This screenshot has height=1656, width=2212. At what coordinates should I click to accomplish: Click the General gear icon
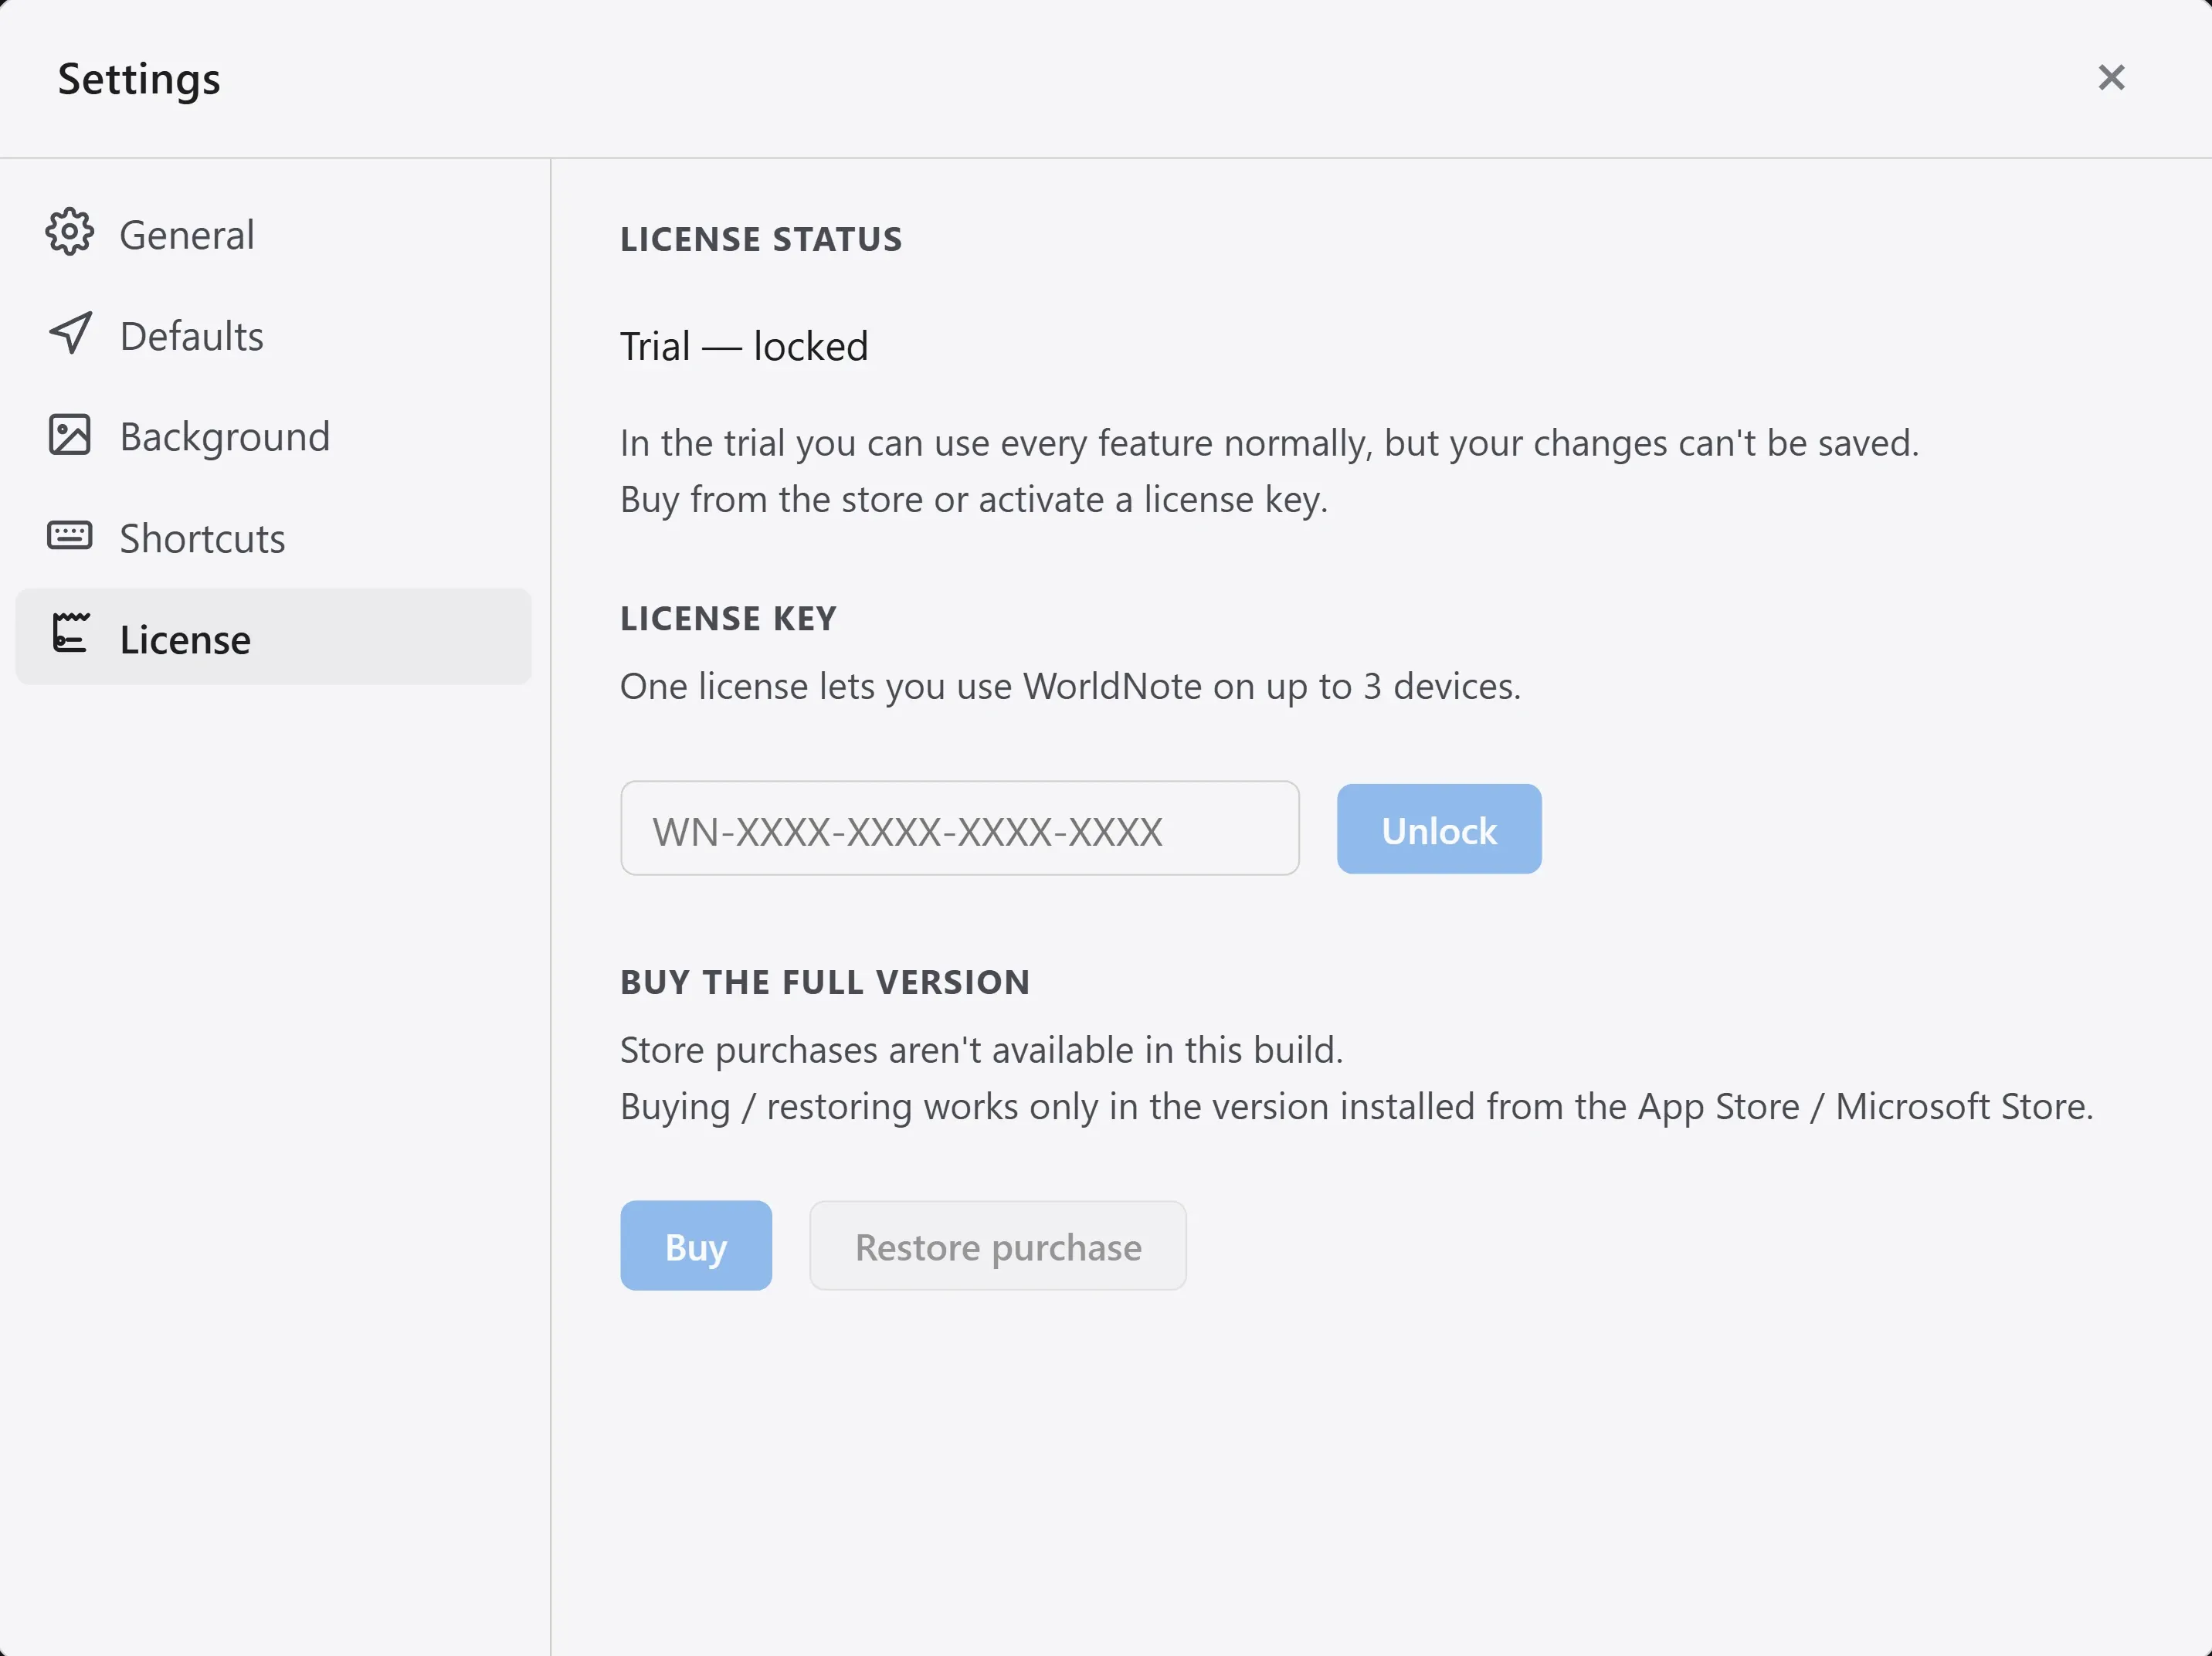[69, 232]
